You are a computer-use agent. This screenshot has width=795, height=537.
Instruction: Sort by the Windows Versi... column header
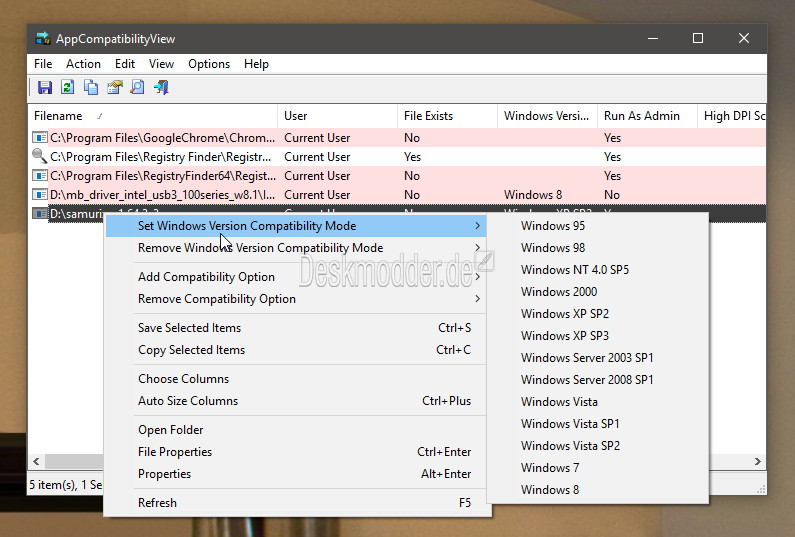tap(547, 116)
